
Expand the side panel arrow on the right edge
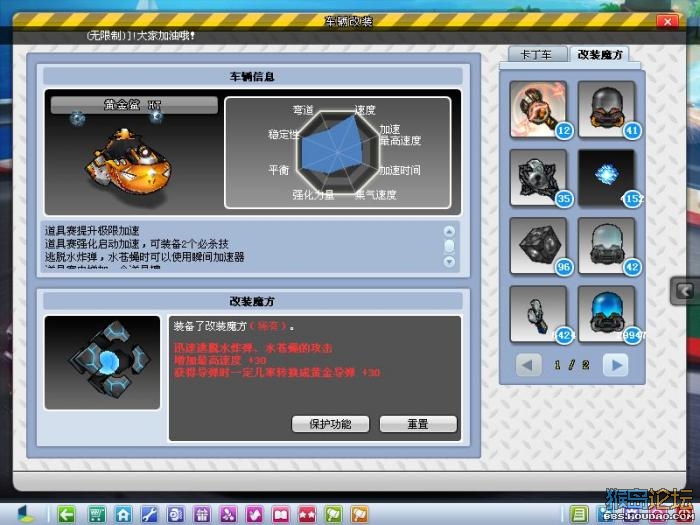[685, 291]
